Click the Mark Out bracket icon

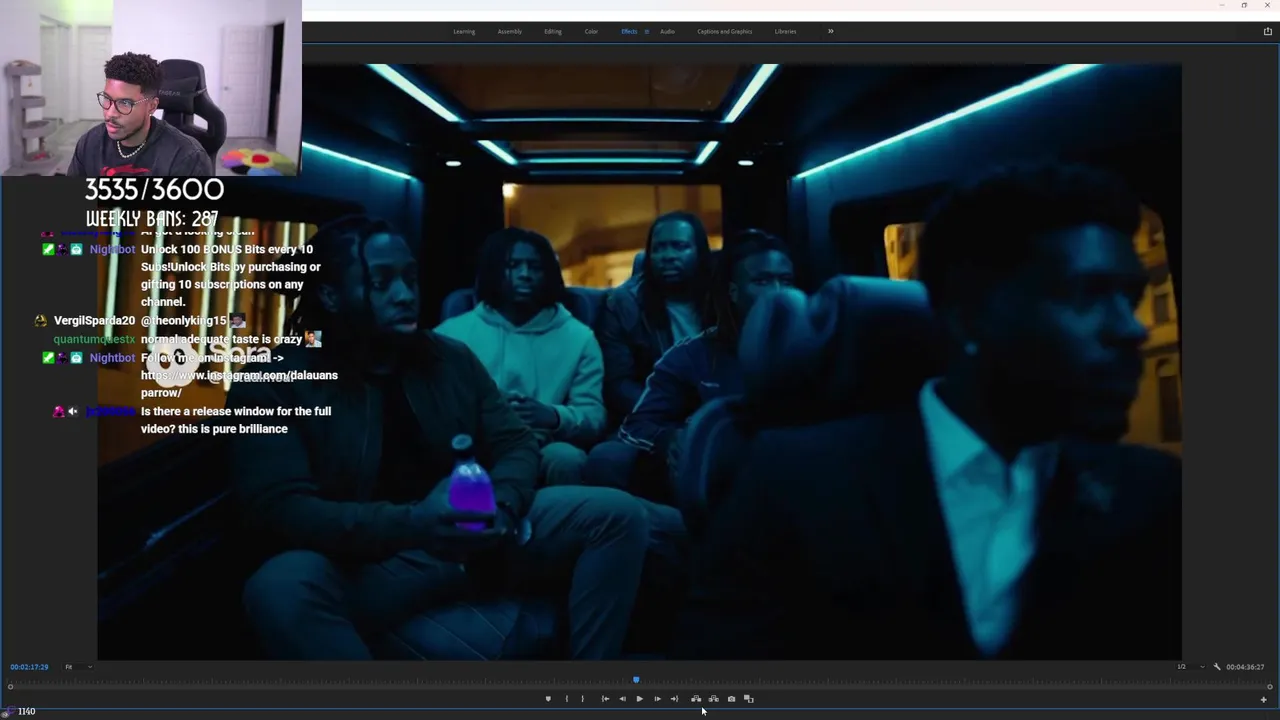[x=582, y=699]
